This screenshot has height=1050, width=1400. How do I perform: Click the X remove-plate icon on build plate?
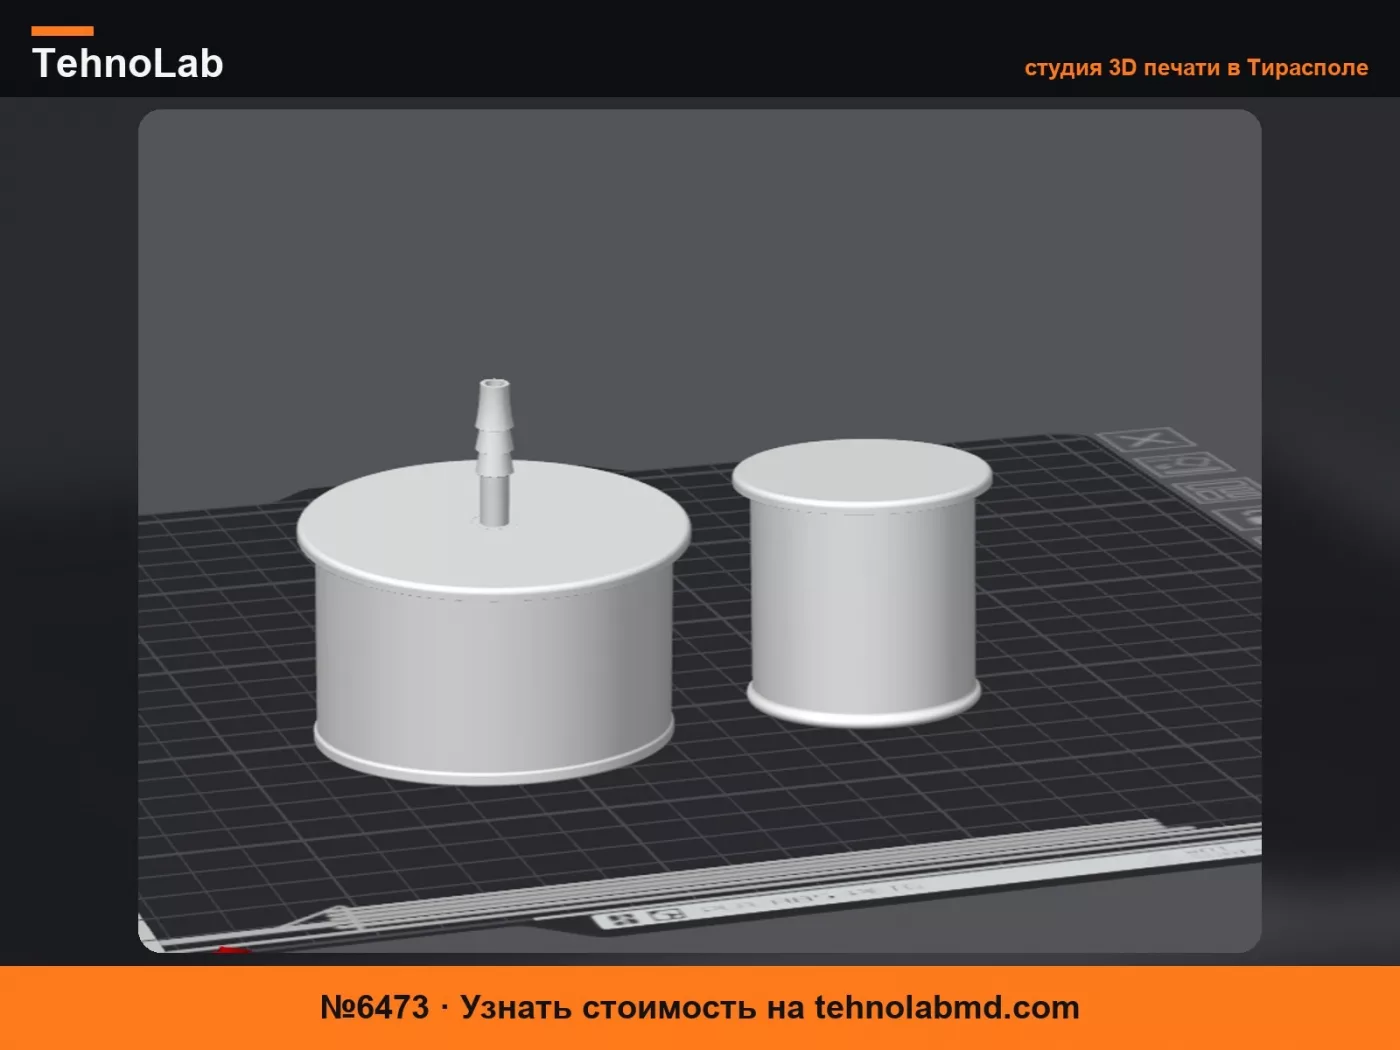coord(1146,441)
